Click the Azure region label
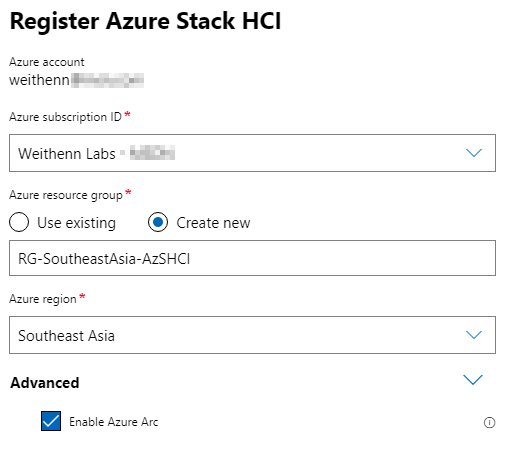510x455 pixels. 43,299
